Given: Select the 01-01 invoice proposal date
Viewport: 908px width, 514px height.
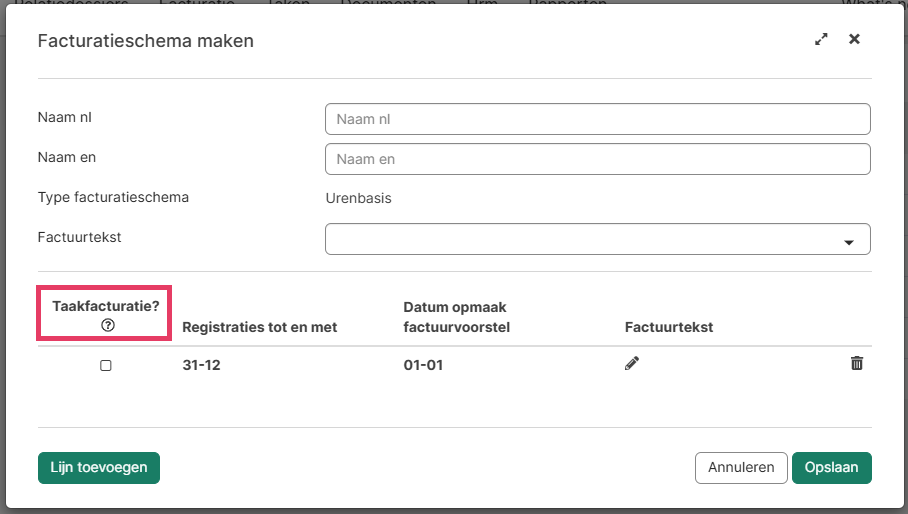Looking at the screenshot, I should coord(423,365).
